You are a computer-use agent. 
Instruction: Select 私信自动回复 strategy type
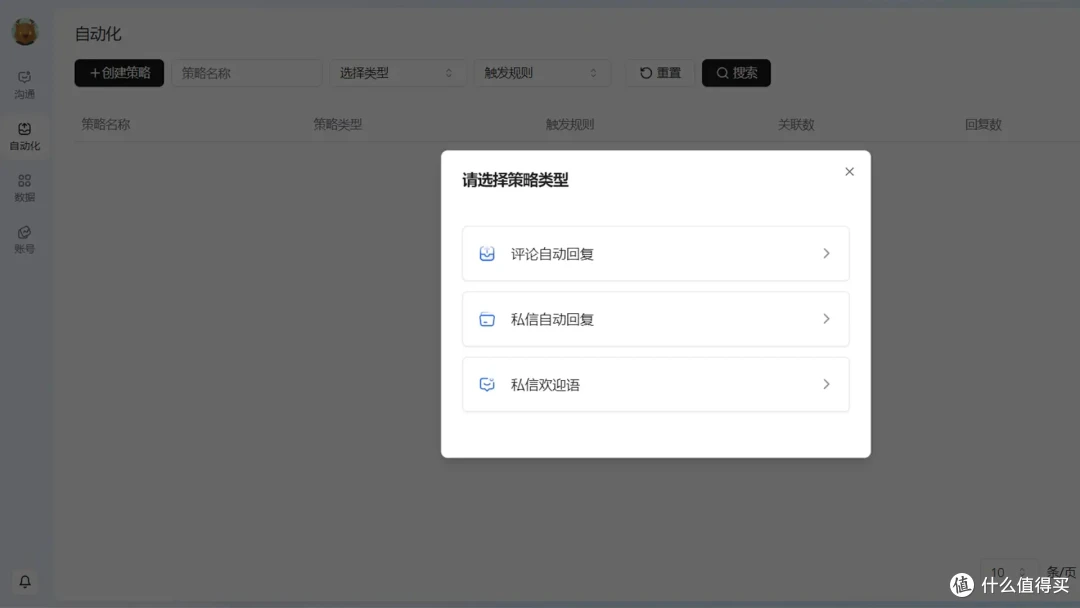pyautogui.click(x=656, y=319)
